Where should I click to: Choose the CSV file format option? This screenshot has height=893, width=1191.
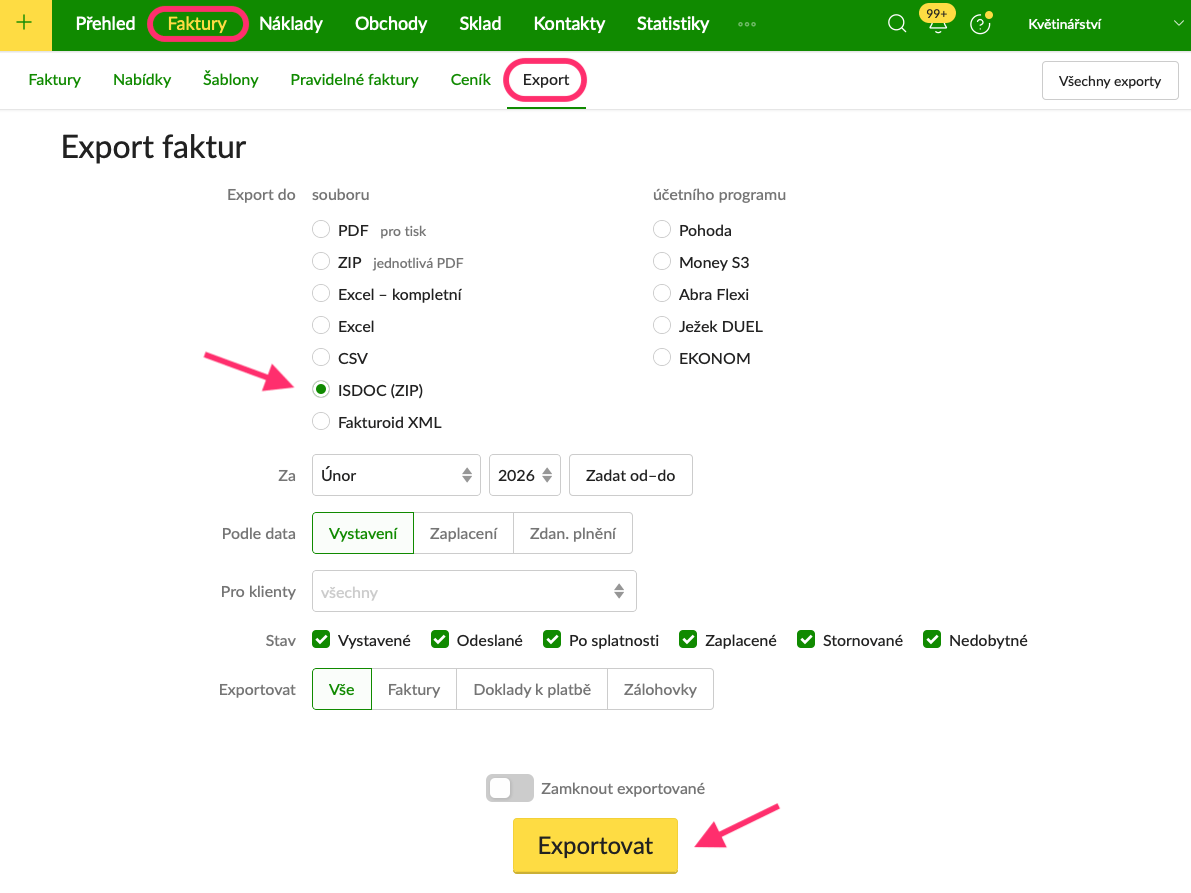[321, 357]
